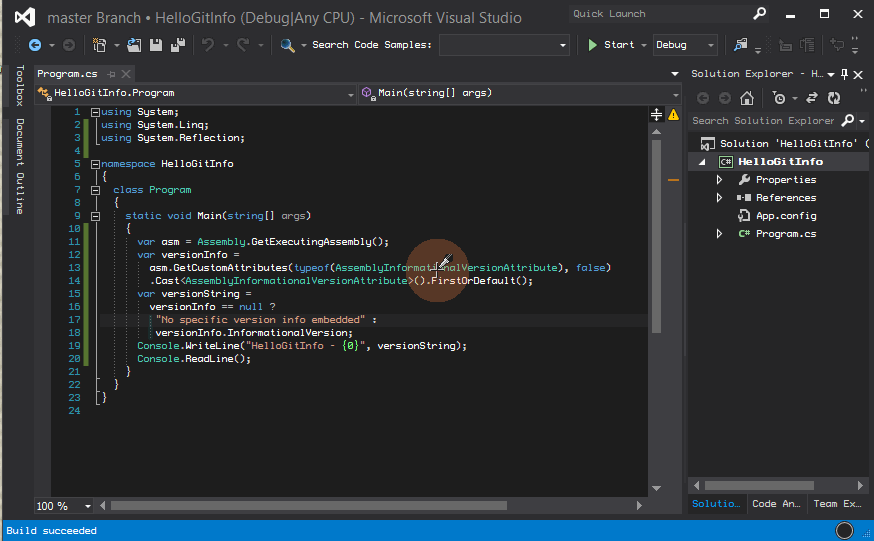Save Program.cs with the Save icon
874x541 pixels.
[x=156, y=45]
